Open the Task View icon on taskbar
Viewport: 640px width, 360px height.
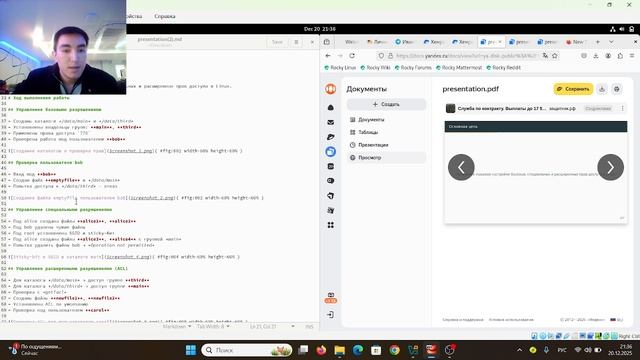pyautogui.click(x=303, y=350)
